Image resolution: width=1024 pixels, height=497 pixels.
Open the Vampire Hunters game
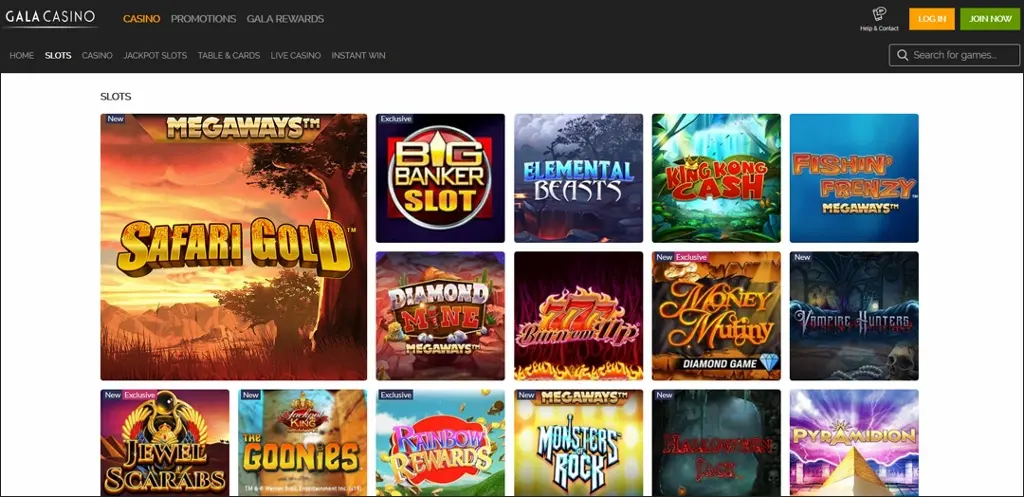coord(854,316)
